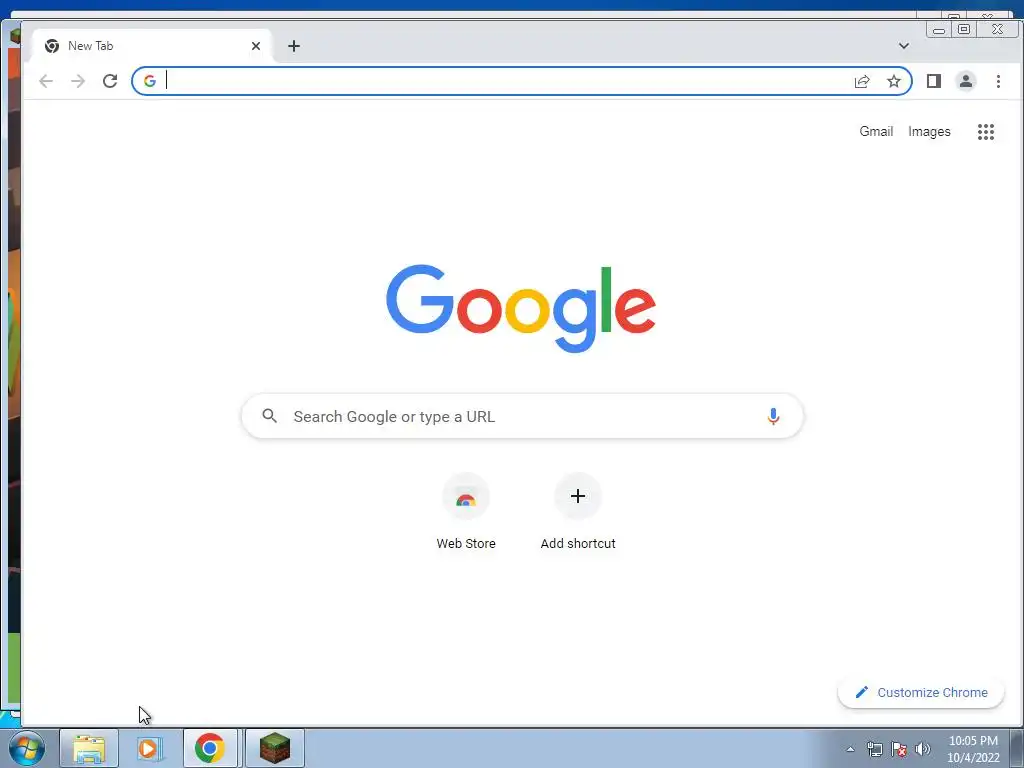Bookmark this tab with the star icon
Image resolution: width=1024 pixels, height=768 pixels.
click(x=893, y=81)
